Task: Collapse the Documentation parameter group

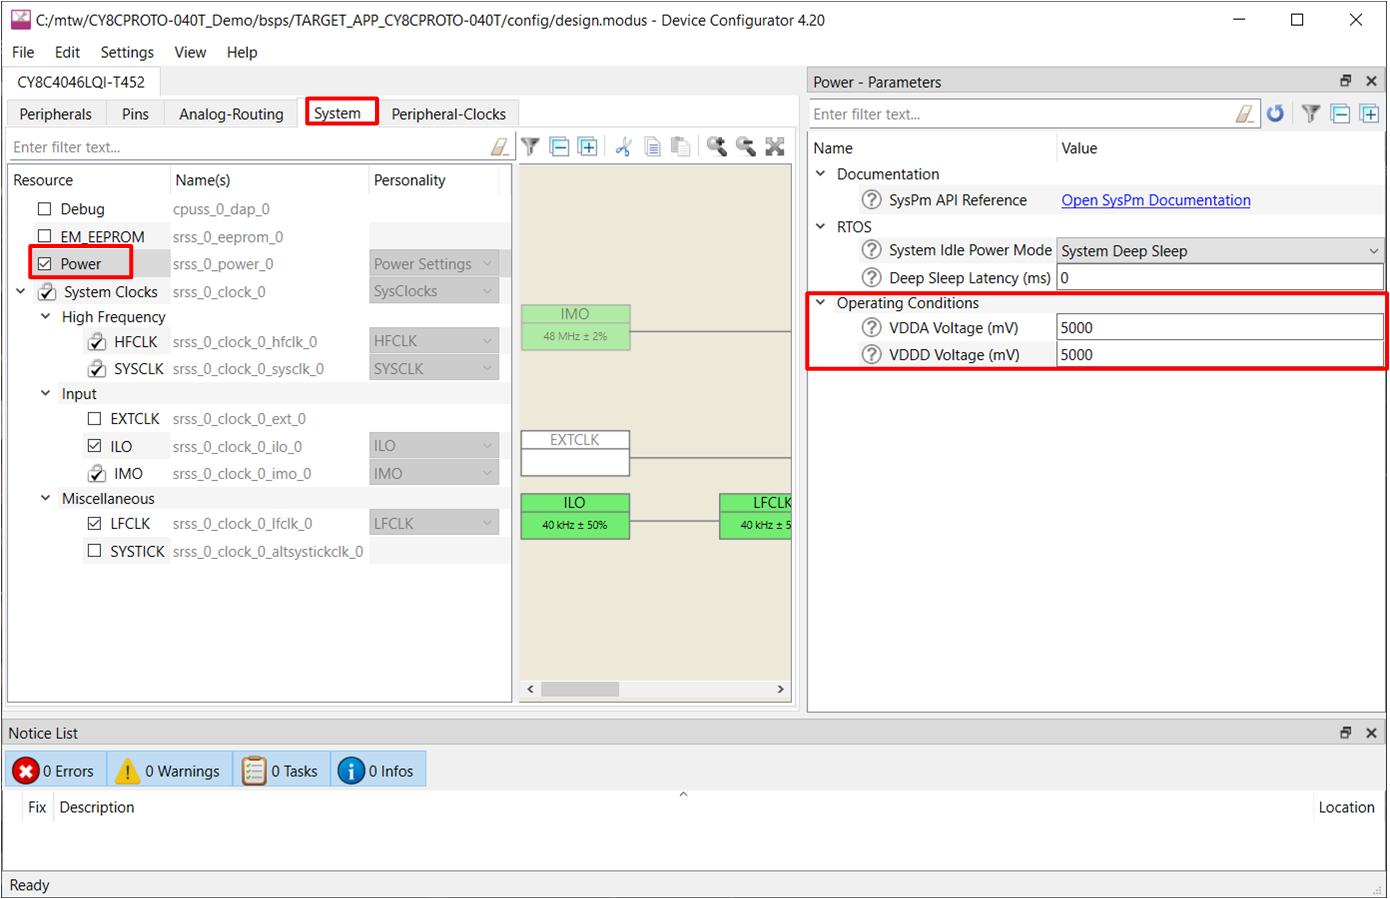Action: click(x=821, y=173)
